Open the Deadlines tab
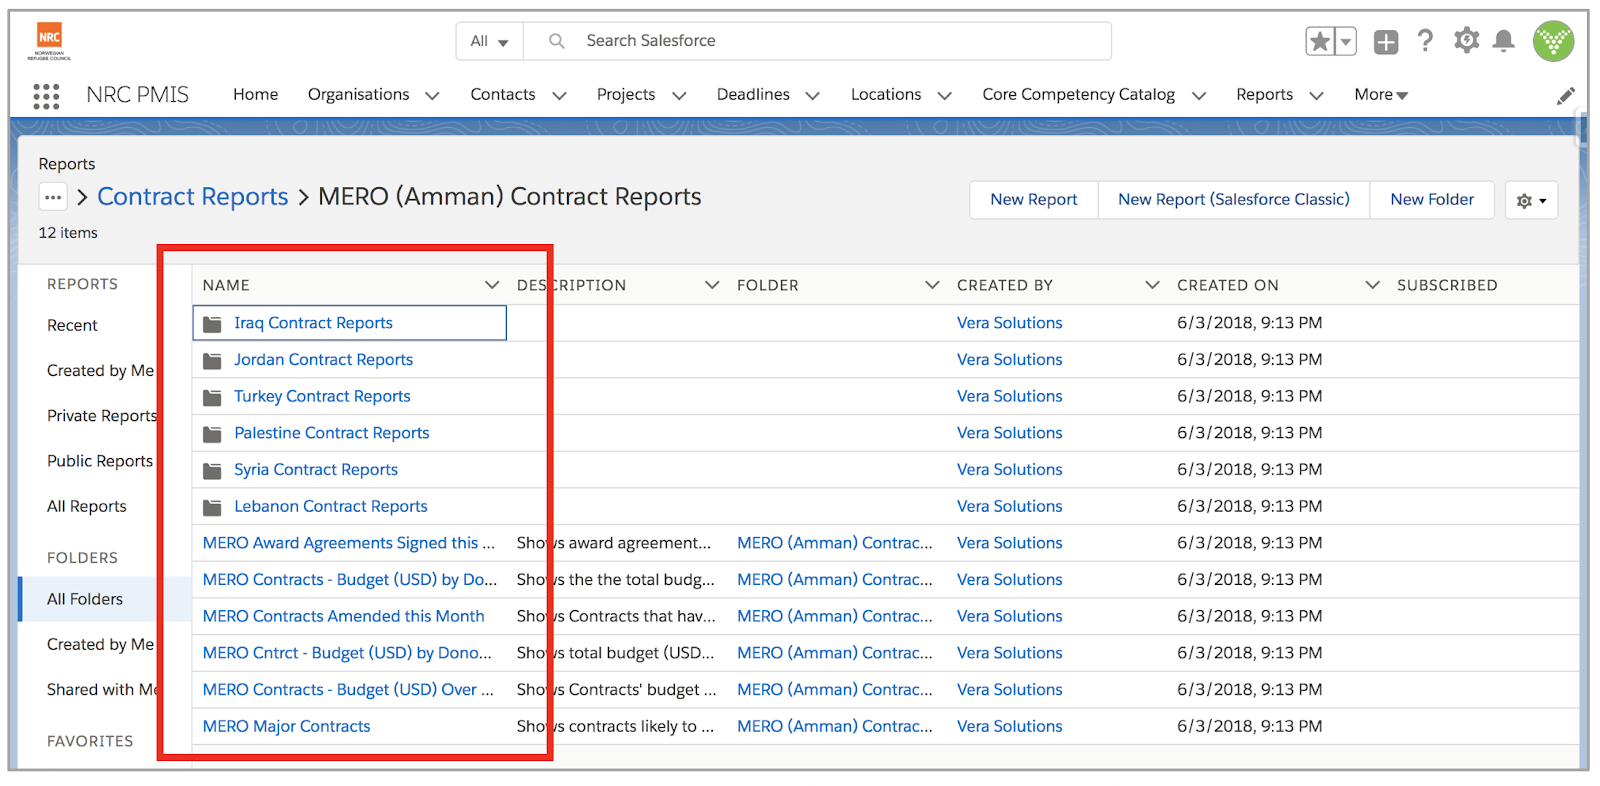This screenshot has height=786, width=1600. 753,94
